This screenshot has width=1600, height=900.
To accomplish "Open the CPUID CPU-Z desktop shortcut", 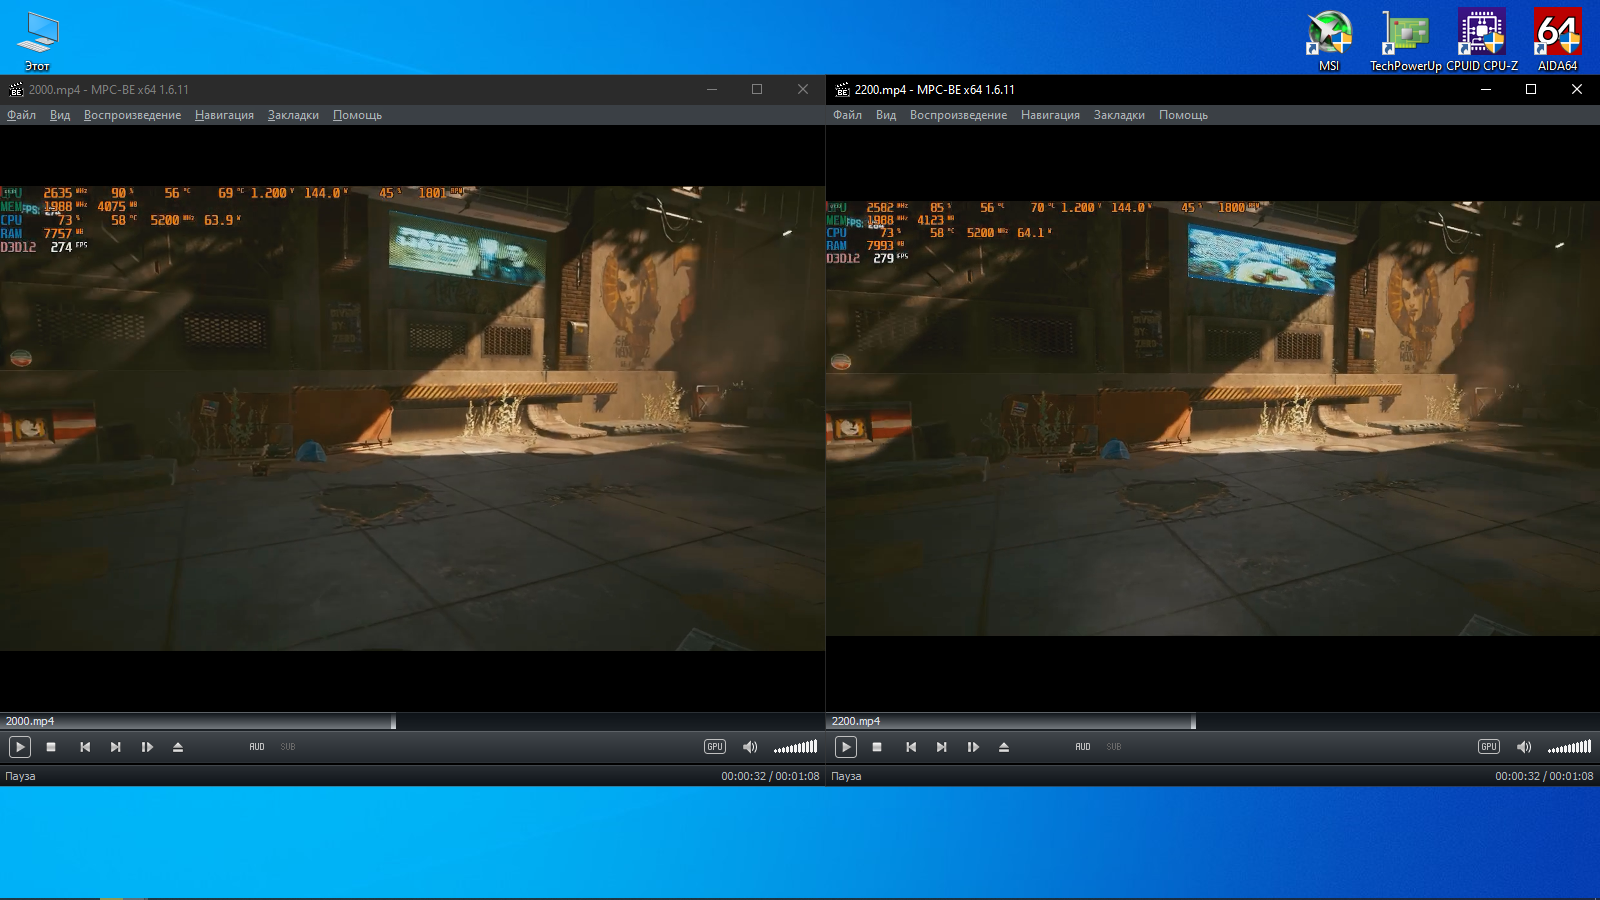I will click(1482, 40).
